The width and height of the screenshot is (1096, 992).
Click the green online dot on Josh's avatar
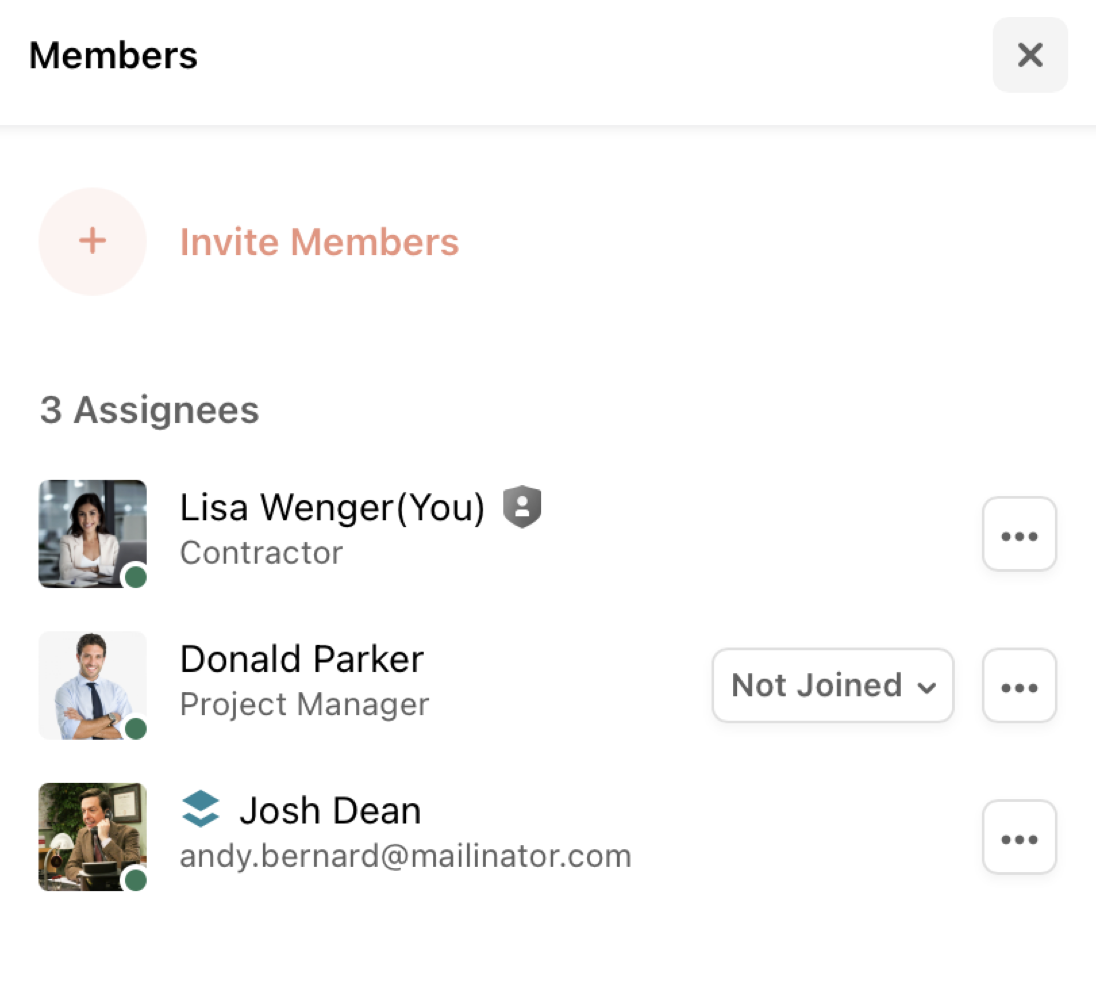click(136, 880)
